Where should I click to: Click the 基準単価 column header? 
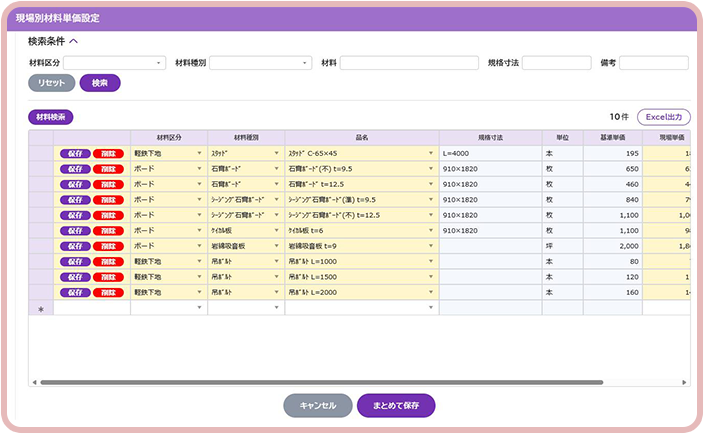point(613,138)
